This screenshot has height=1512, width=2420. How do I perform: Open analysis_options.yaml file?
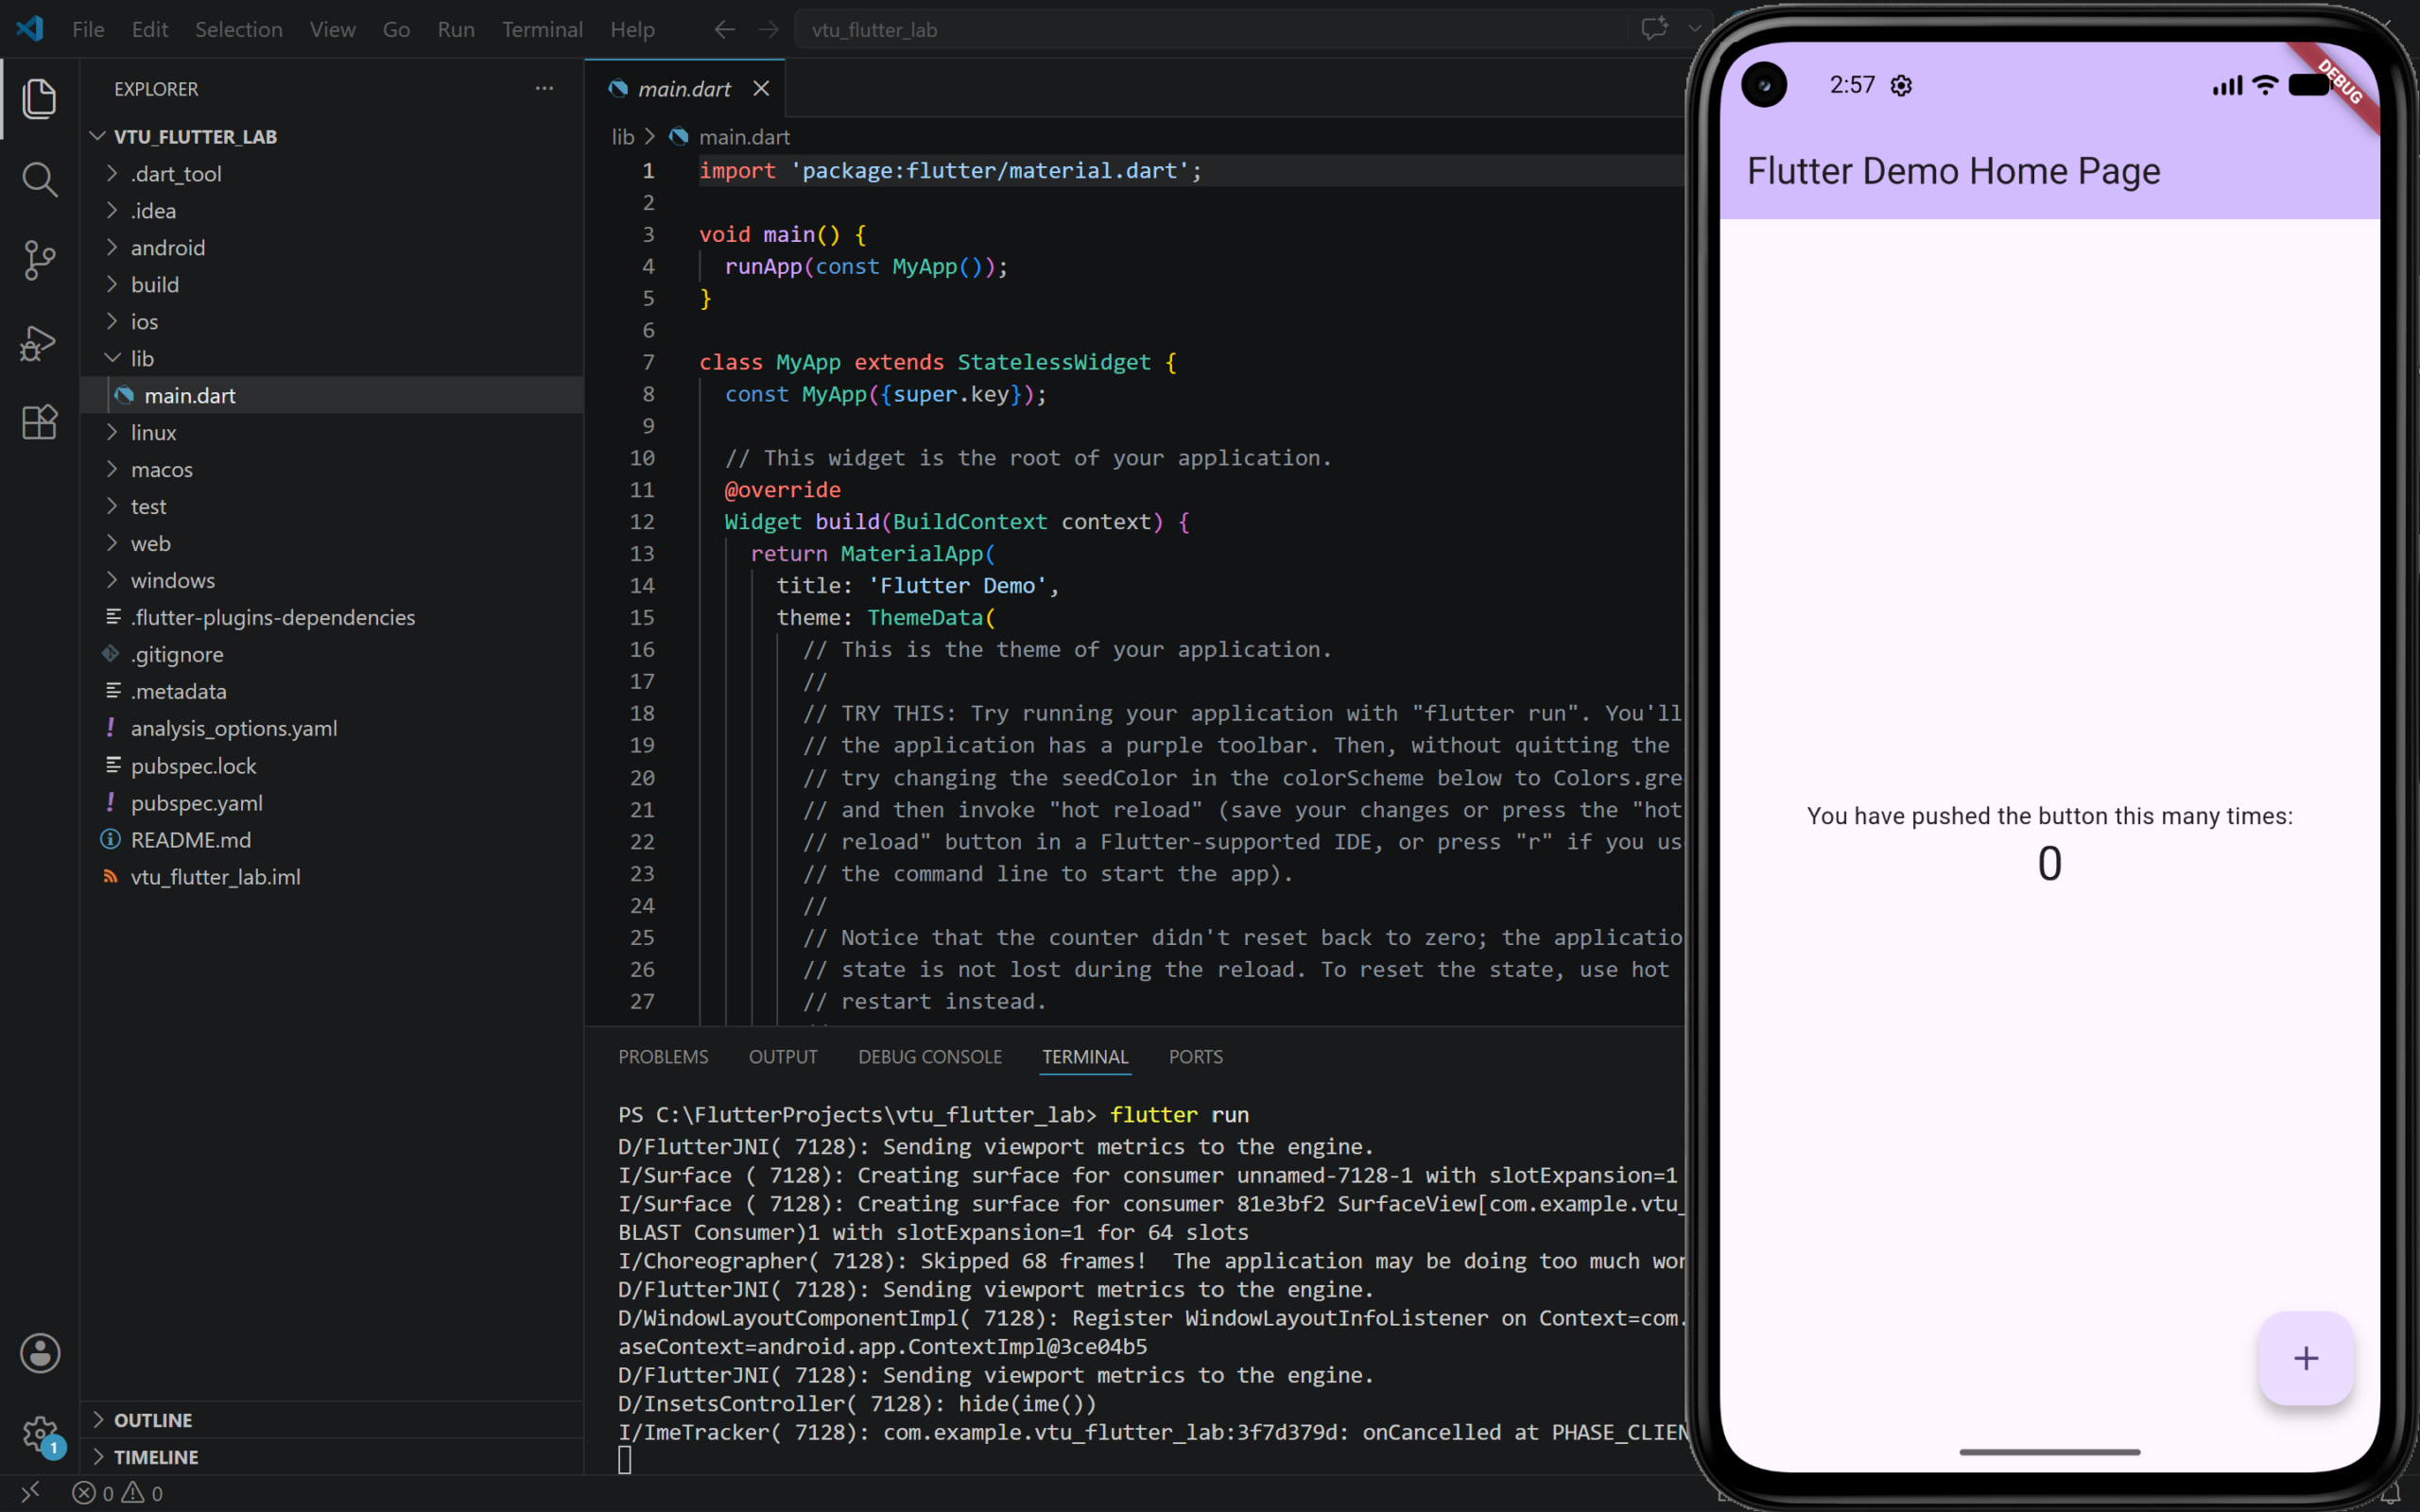click(332, 728)
